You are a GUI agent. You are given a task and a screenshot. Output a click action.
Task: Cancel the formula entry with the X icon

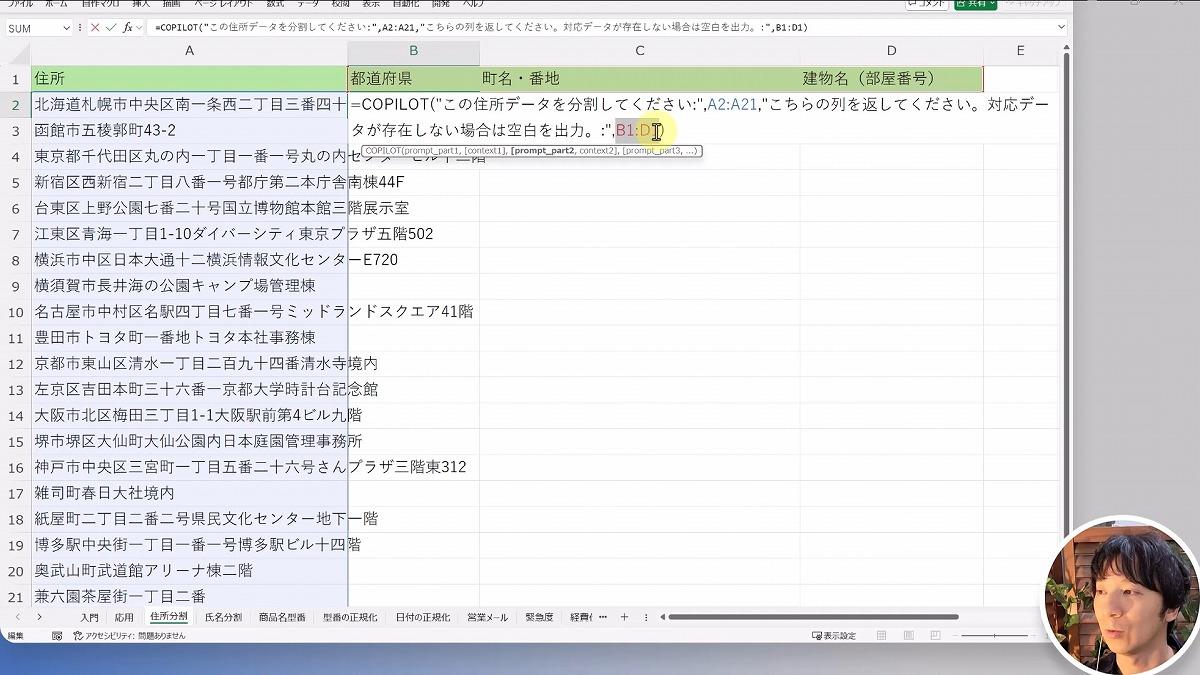[95, 28]
